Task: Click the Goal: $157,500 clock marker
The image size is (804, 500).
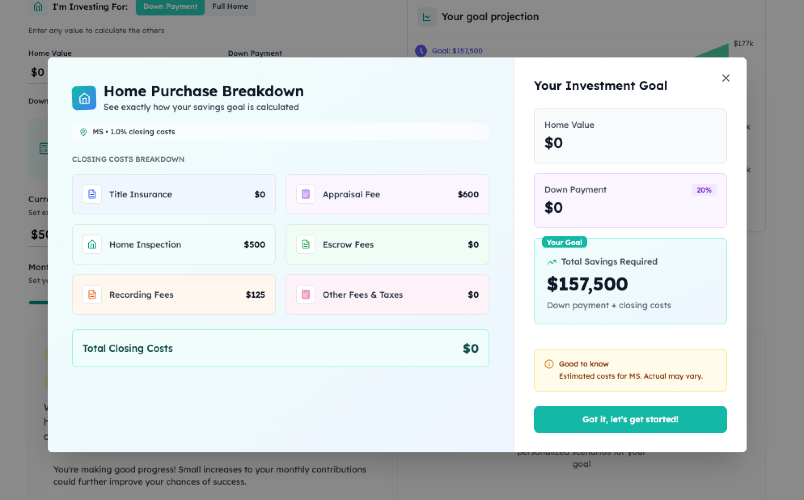Action: pos(421,51)
